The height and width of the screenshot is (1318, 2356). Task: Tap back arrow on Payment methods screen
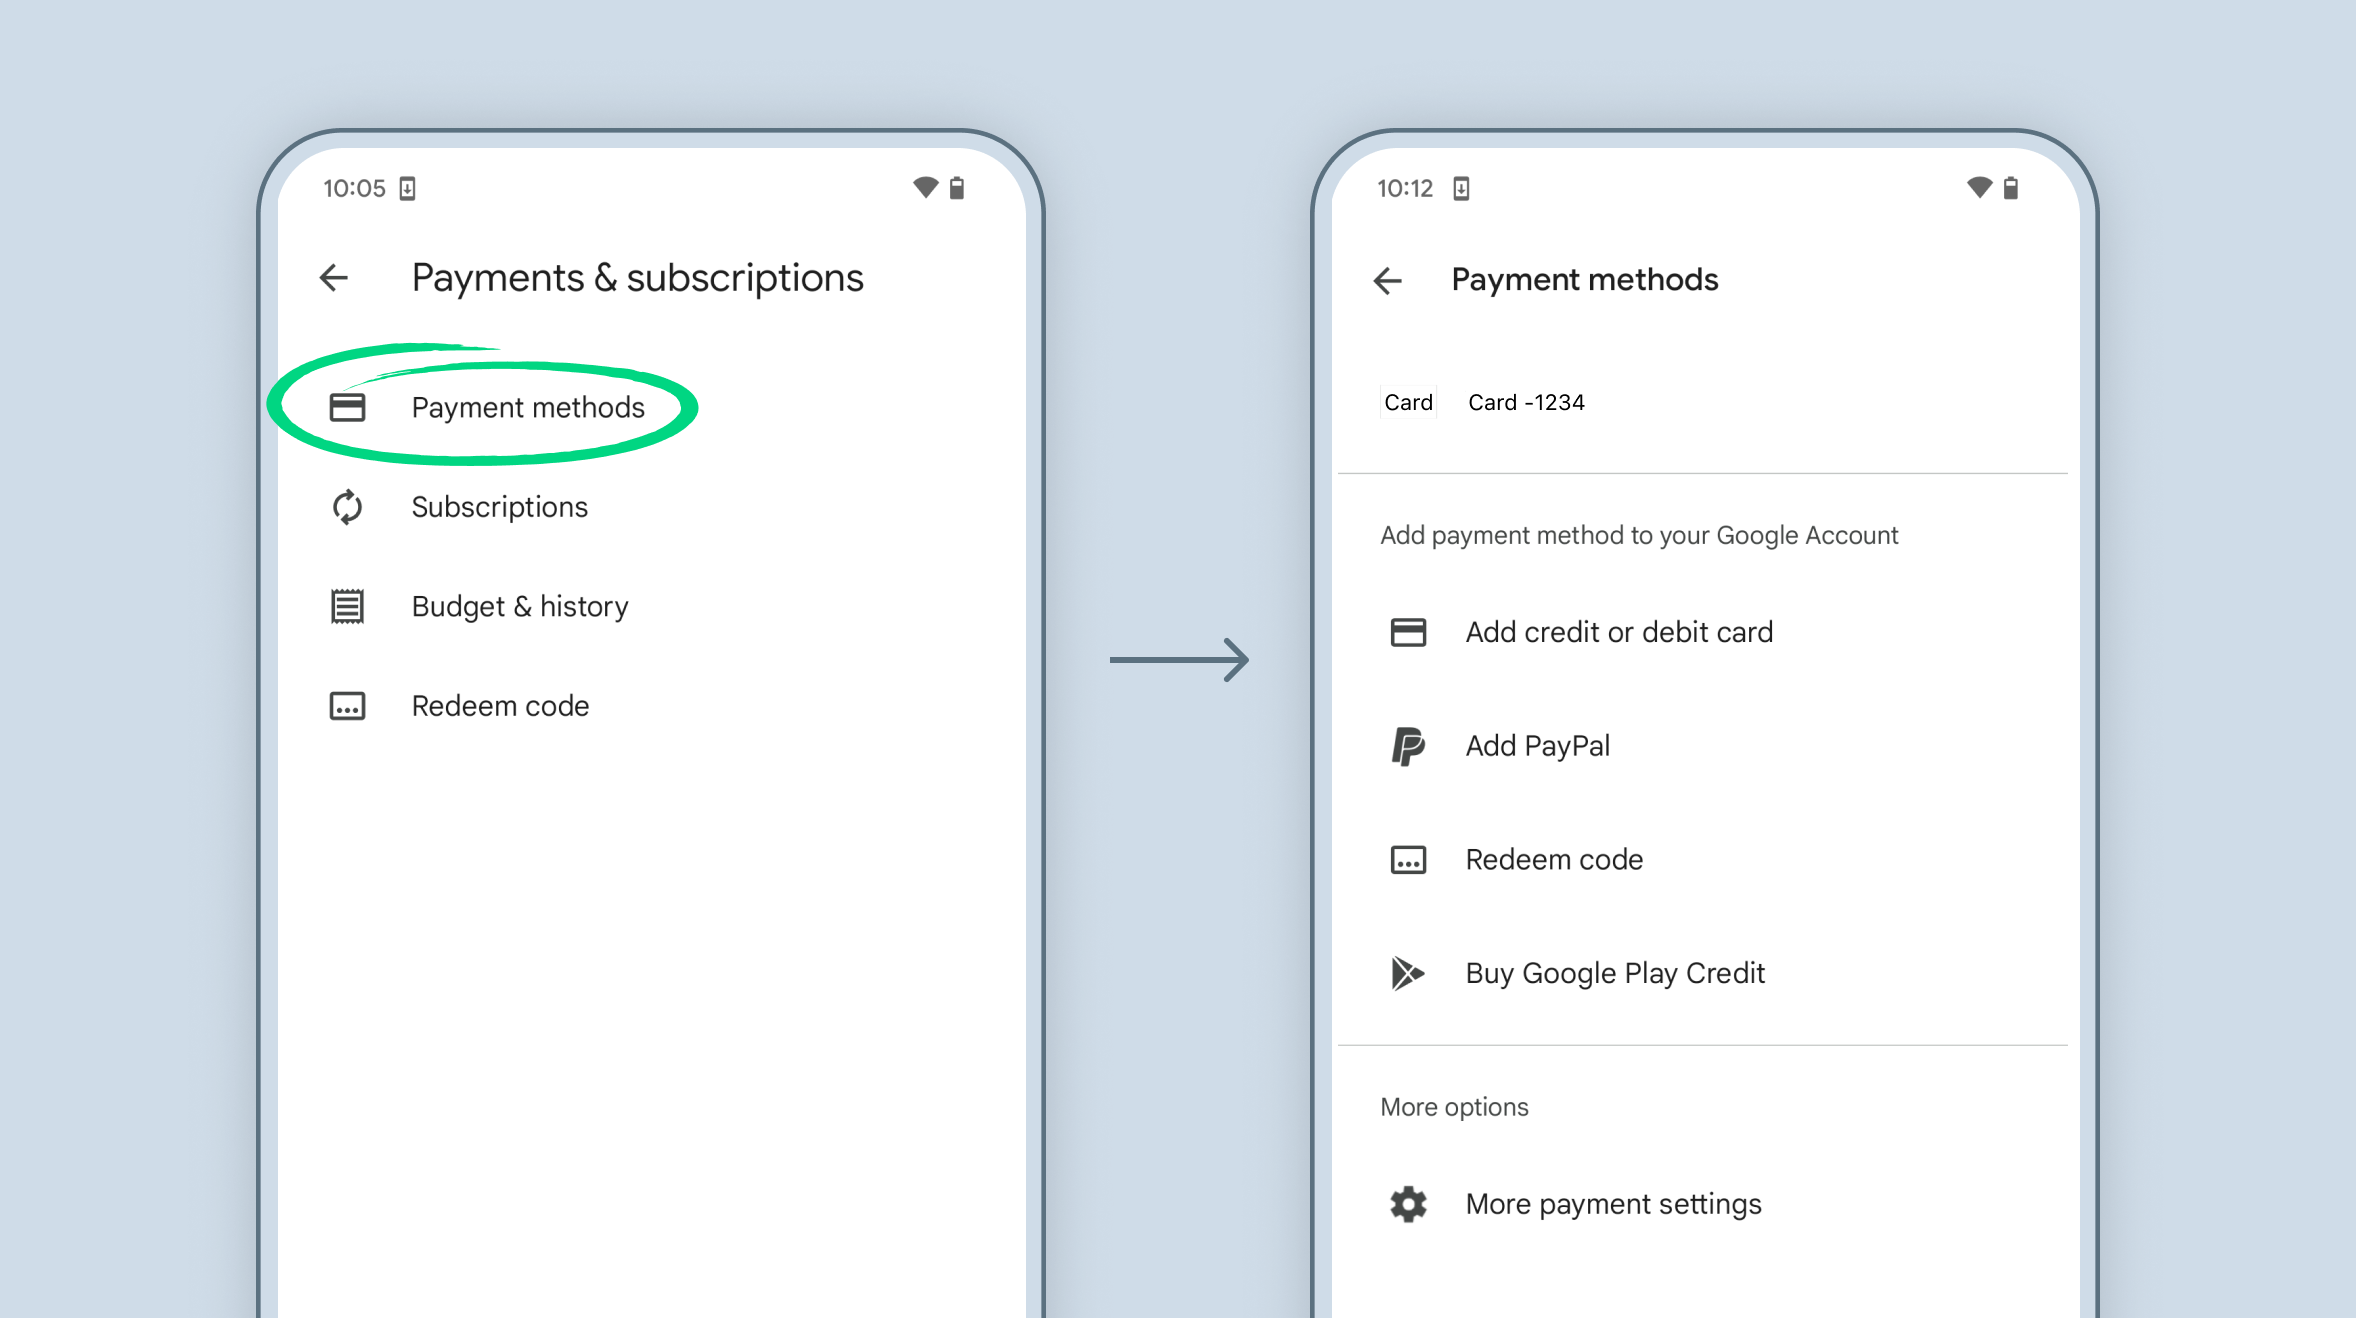pos(1388,281)
